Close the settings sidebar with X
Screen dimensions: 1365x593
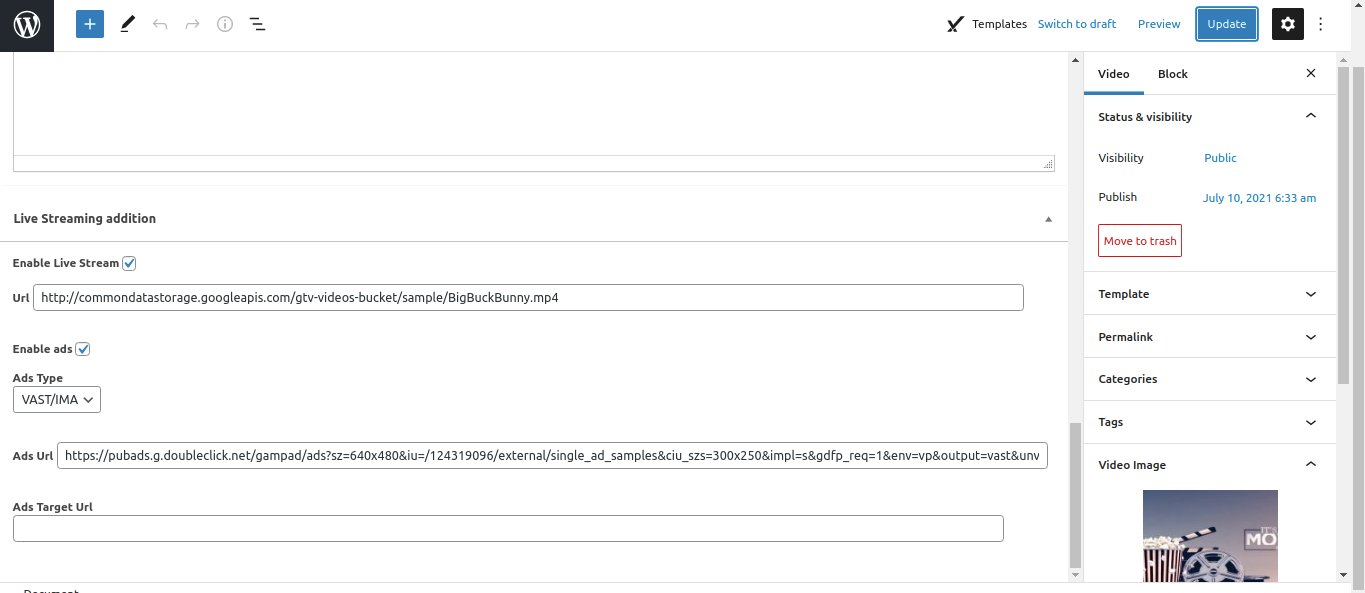tap(1311, 74)
